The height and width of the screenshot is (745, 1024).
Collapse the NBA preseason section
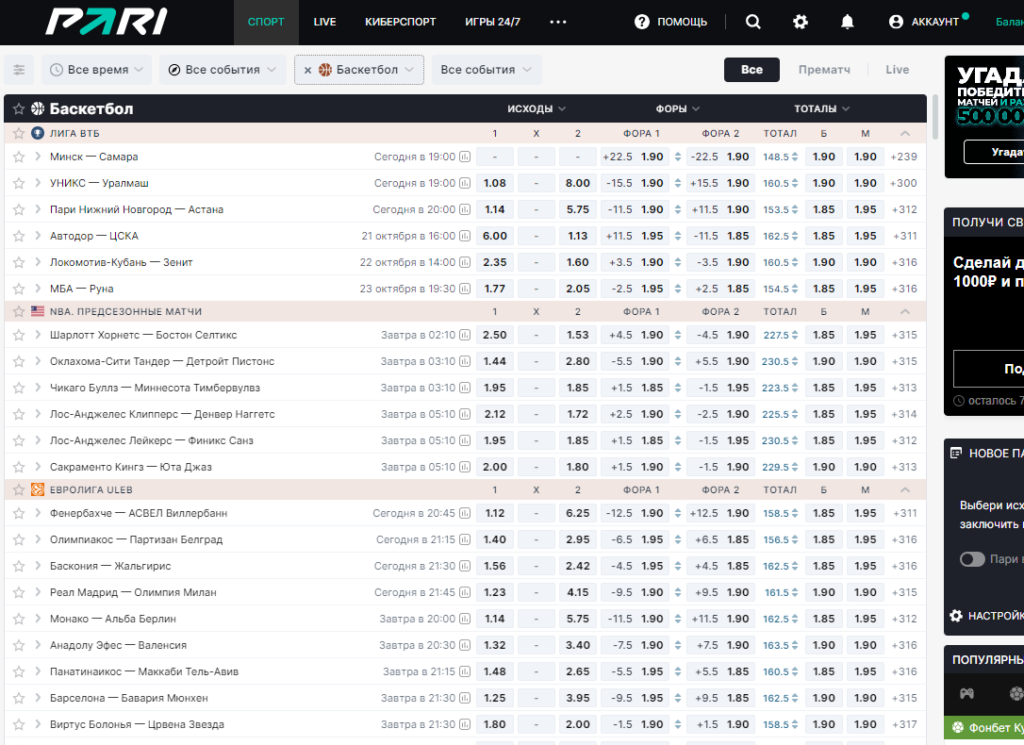coord(904,311)
